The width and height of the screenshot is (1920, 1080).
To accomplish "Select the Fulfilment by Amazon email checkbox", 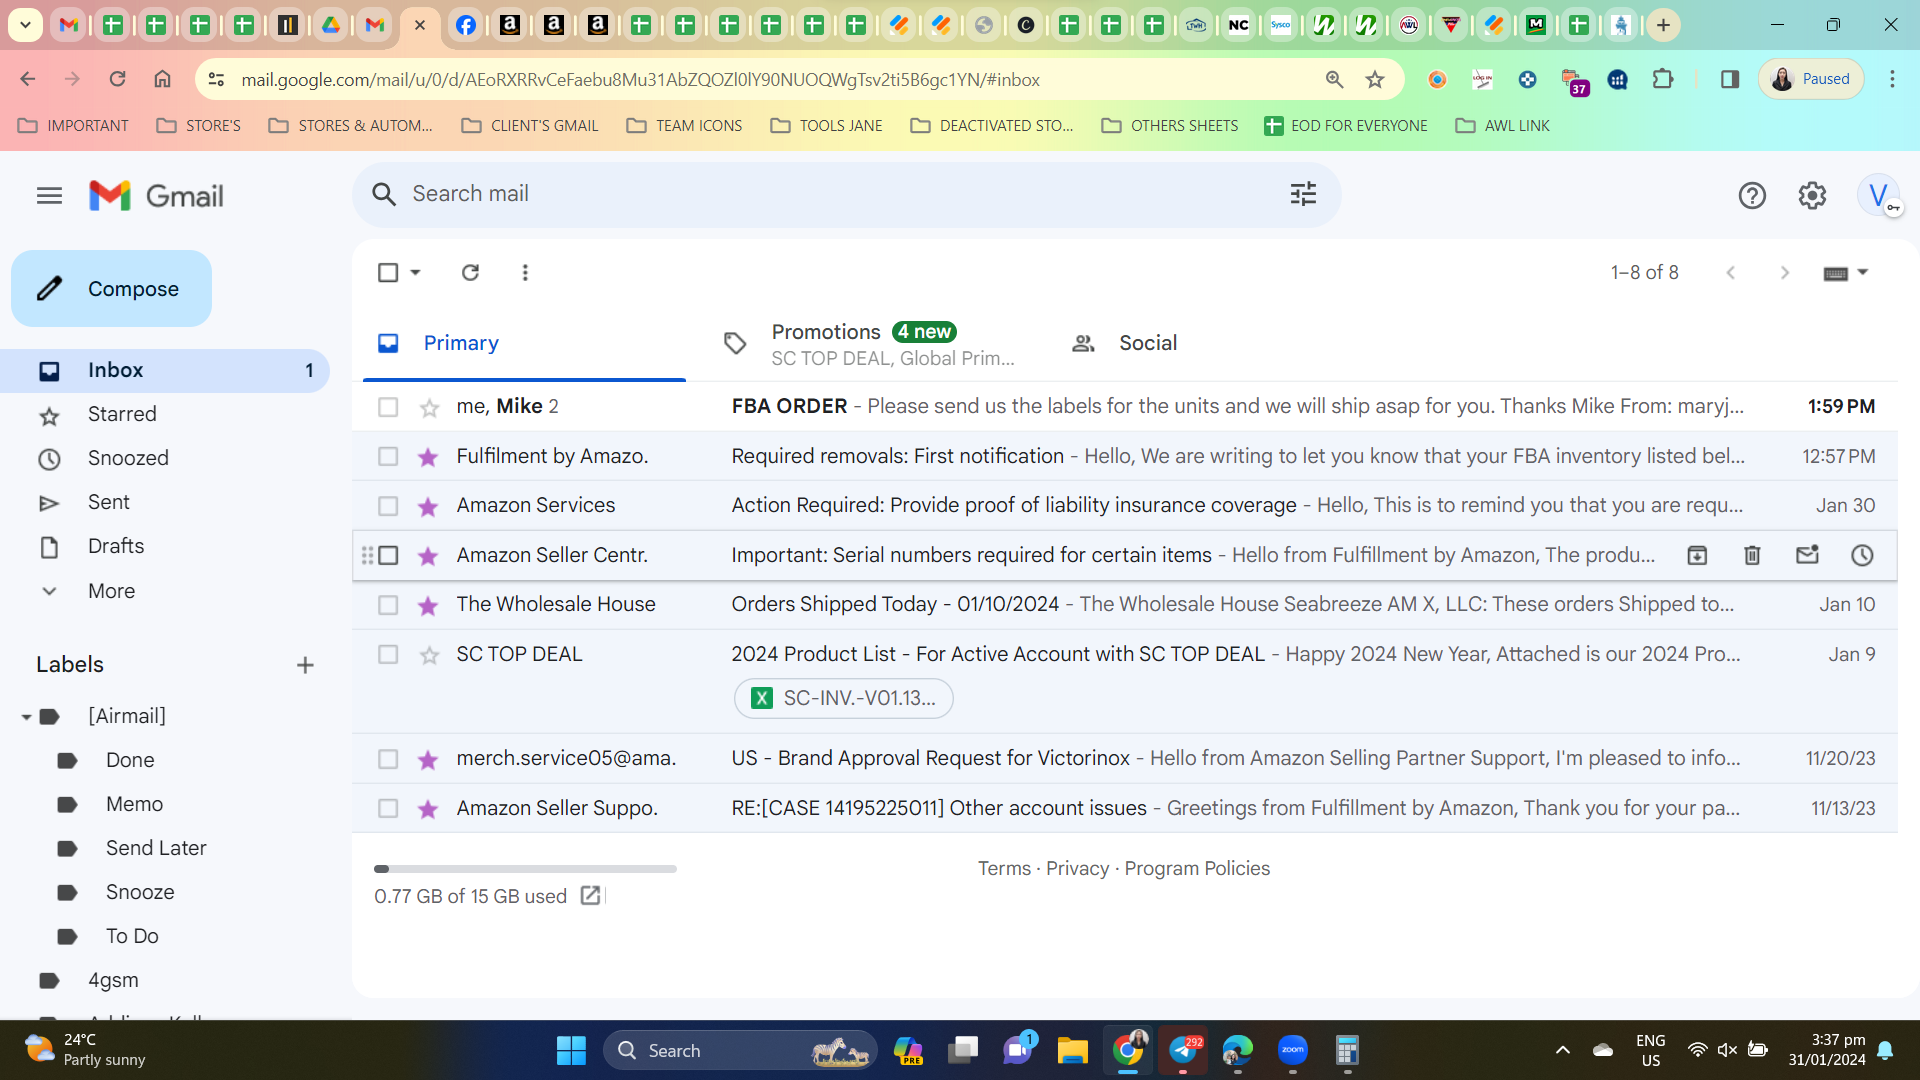I will tap(388, 457).
